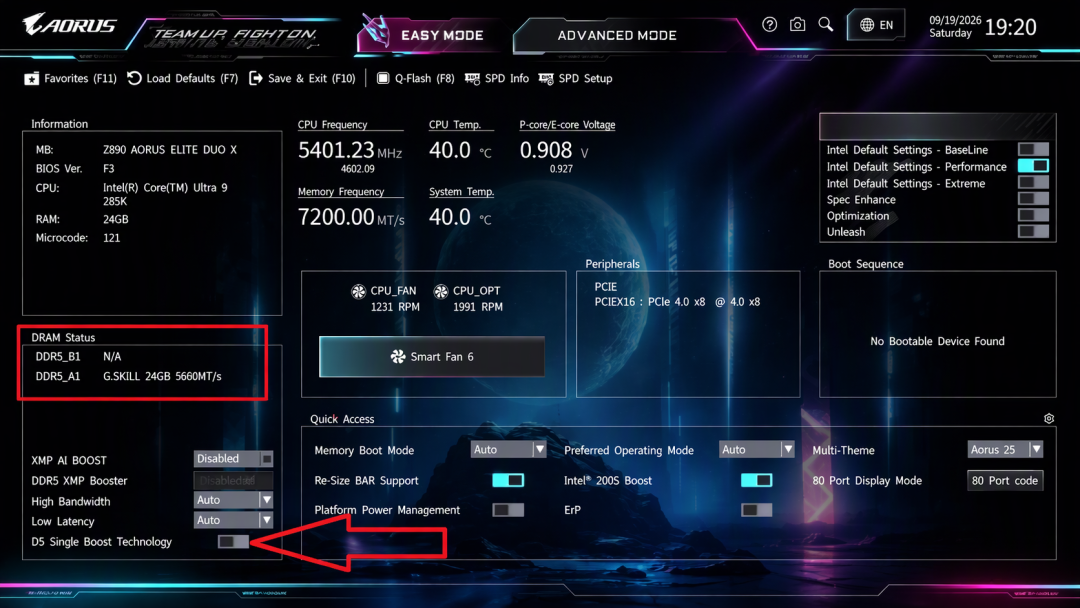1080x608 pixels.
Task: Open the search magnifier icon
Action: pos(825,25)
